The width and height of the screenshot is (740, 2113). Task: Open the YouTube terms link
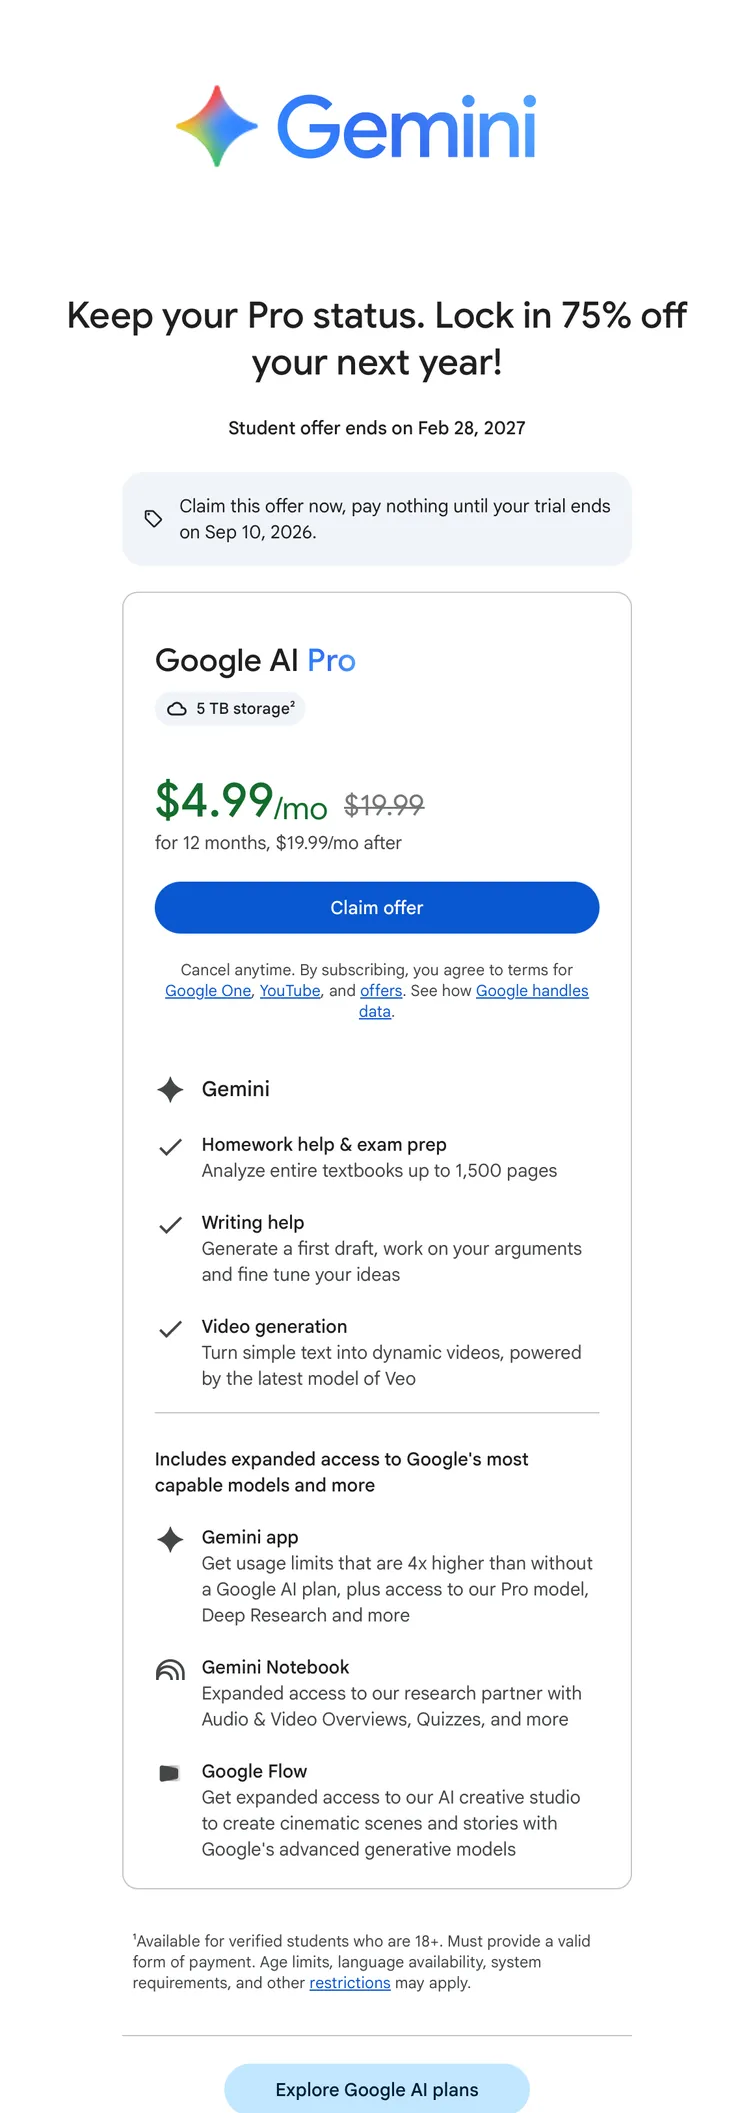click(x=290, y=990)
